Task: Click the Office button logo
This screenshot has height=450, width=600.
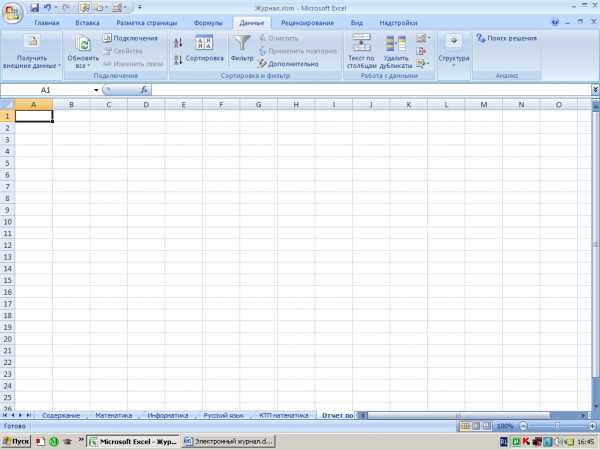Action: (13, 10)
